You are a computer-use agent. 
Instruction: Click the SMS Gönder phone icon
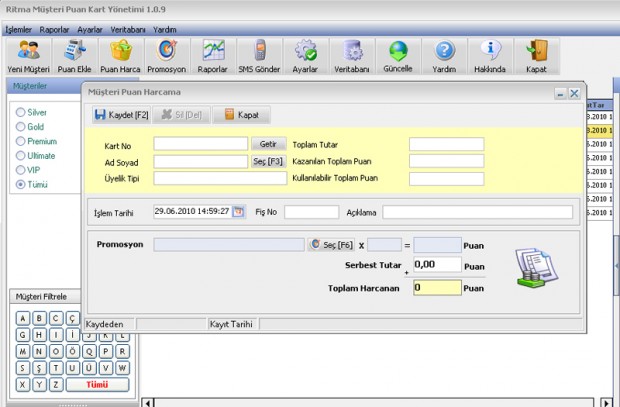click(x=259, y=57)
